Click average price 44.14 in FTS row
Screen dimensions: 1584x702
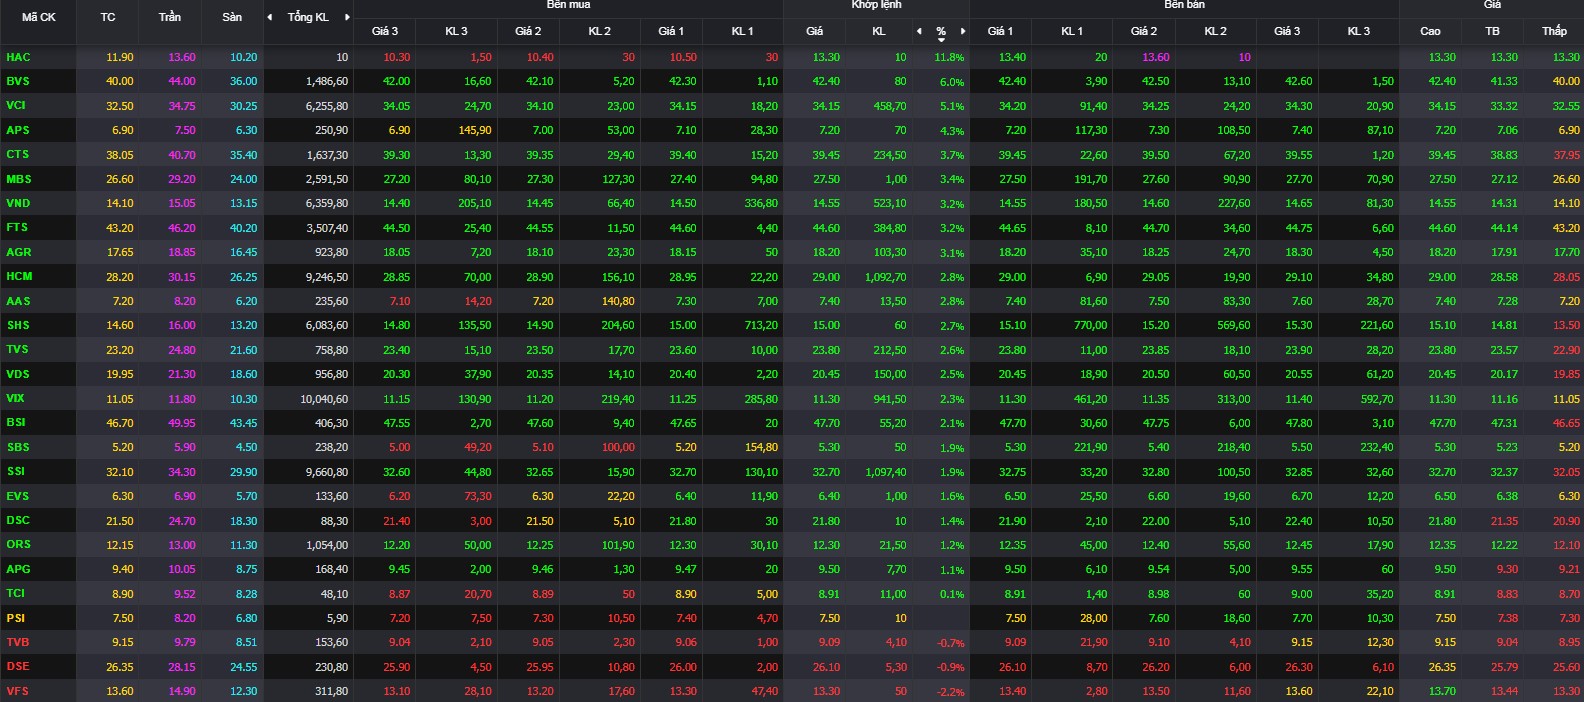tap(1504, 228)
